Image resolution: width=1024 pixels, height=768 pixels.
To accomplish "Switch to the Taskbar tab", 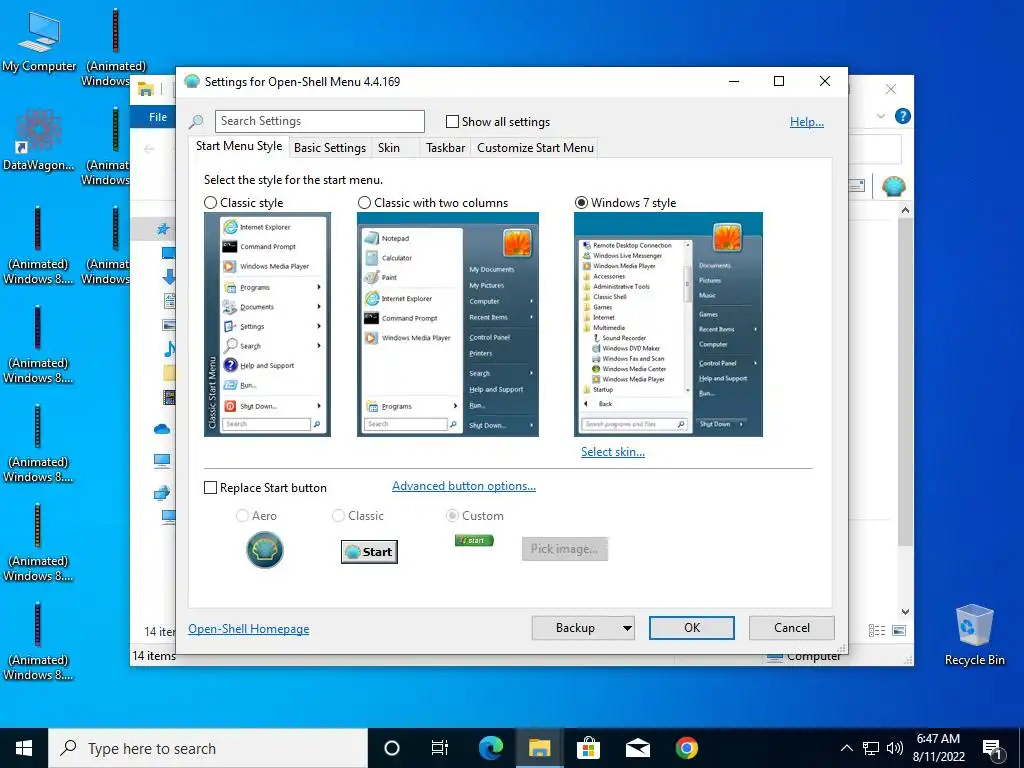I will pos(445,148).
